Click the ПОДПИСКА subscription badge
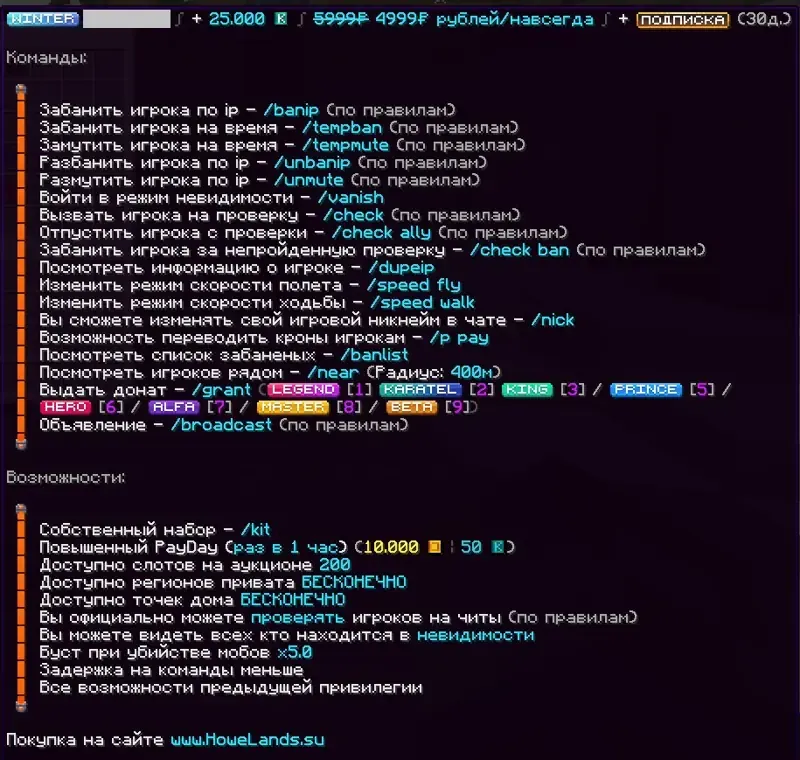Image resolution: width=800 pixels, height=760 pixels. tap(683, 20)
